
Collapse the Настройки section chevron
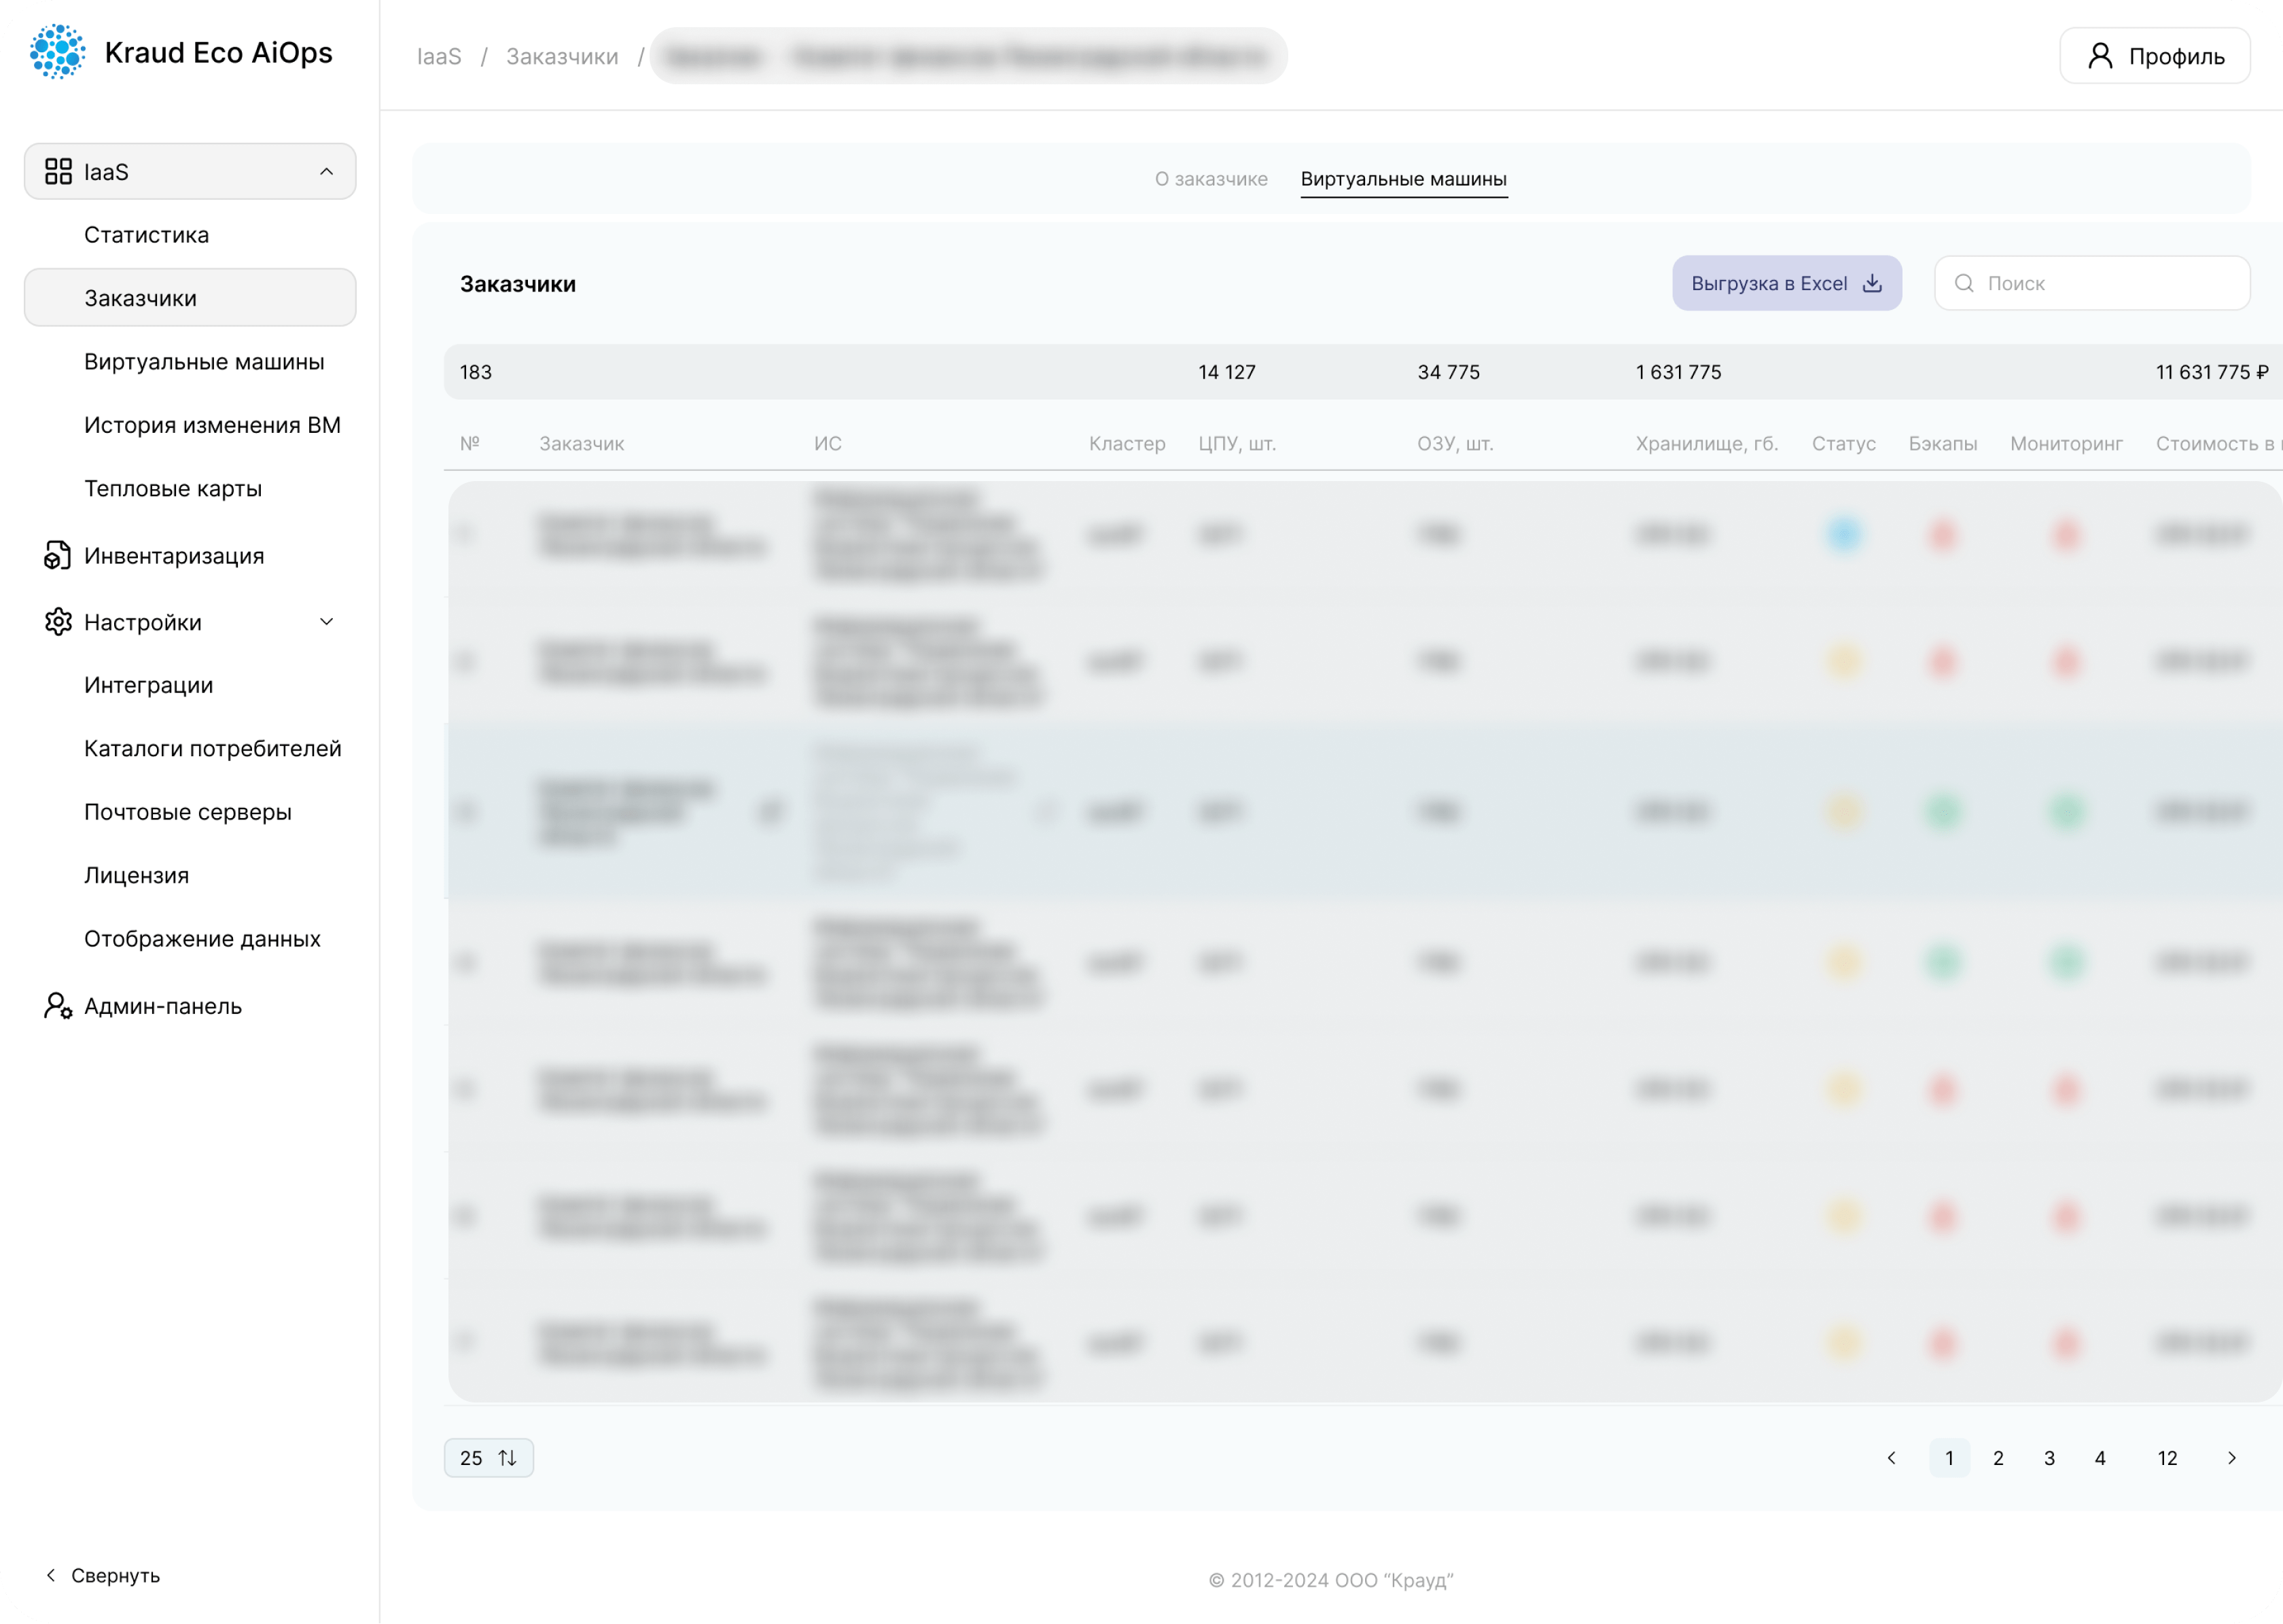[x=326, y=622]
